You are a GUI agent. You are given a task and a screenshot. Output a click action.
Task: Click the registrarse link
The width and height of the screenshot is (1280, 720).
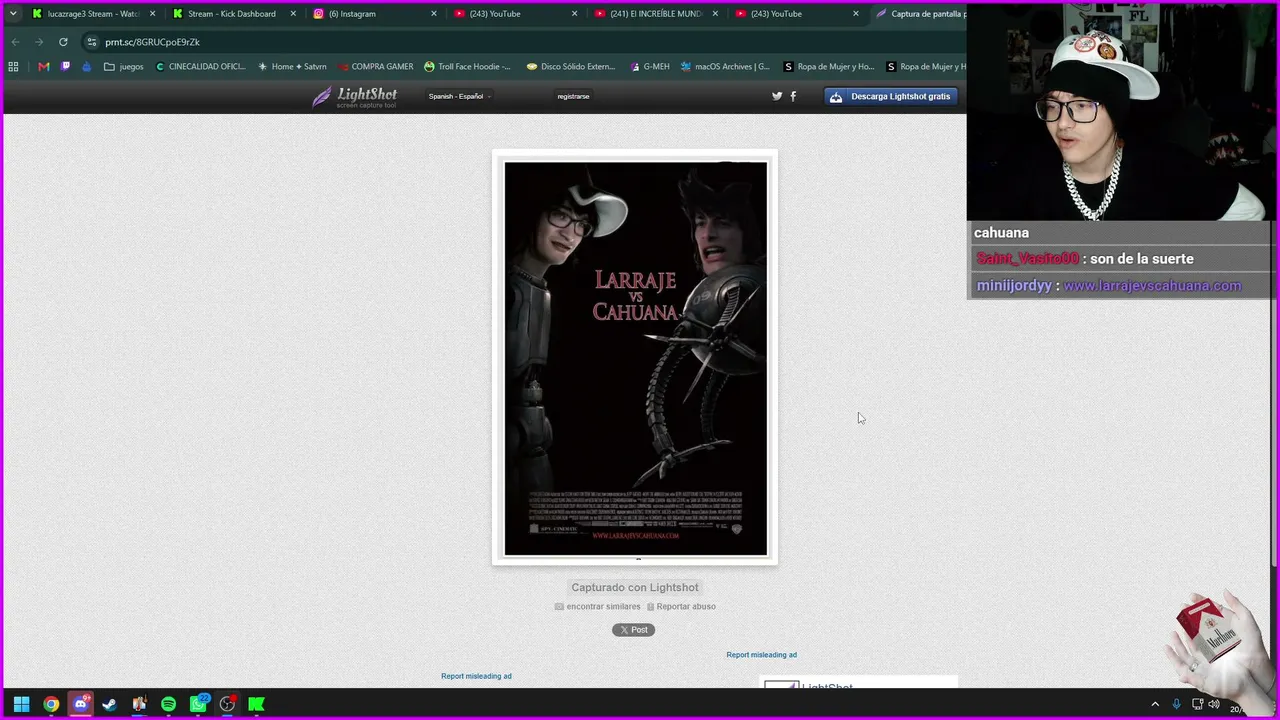click(573, 96)
